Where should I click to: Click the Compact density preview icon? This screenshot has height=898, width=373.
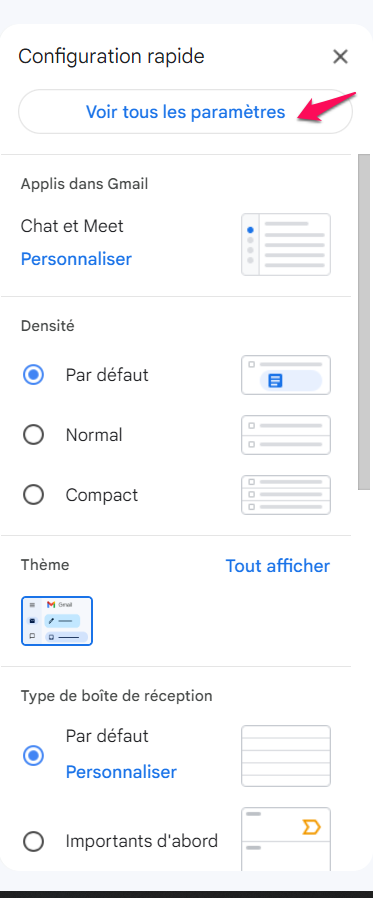coord(286,495)
